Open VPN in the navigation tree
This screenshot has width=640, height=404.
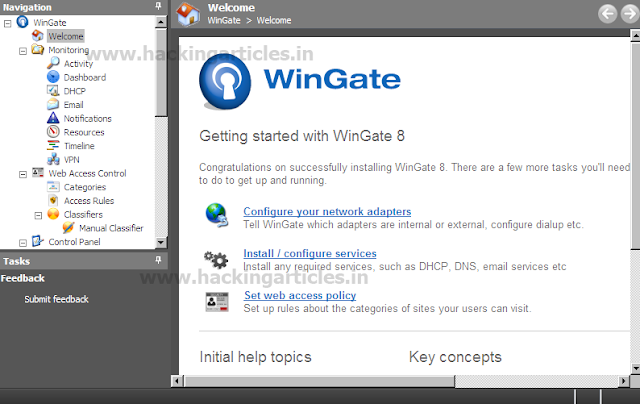click(71, 159)
